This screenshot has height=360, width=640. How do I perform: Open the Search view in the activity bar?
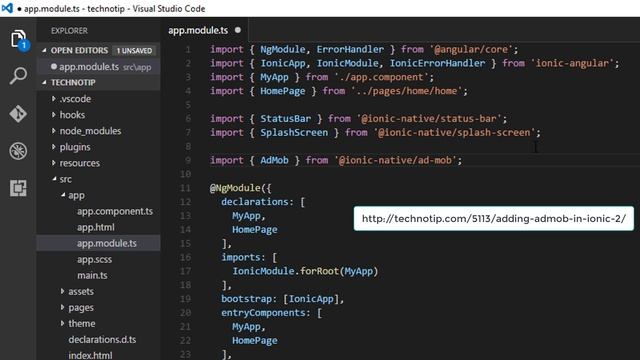pyautogui.click(x=18, y=76)
